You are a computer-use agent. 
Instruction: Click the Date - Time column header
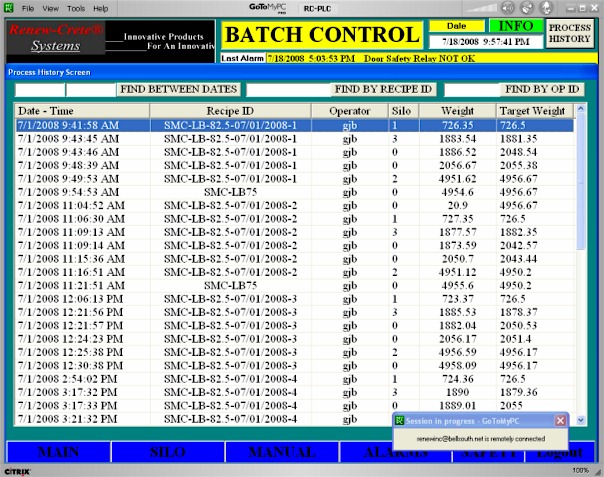(x=82, y=111)
